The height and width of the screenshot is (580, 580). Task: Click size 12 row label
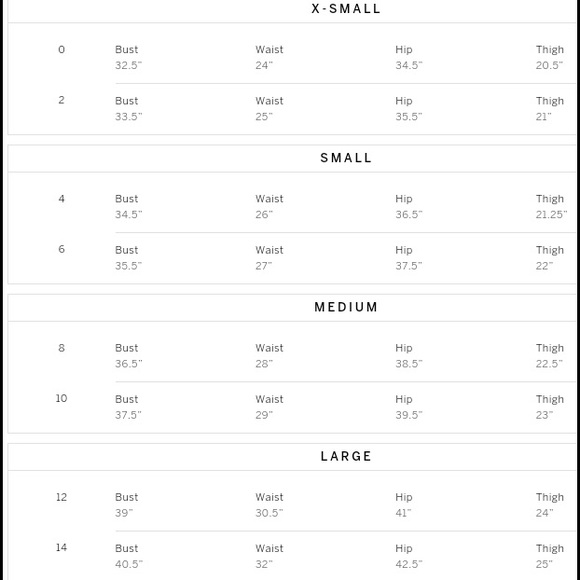(61, 497)
